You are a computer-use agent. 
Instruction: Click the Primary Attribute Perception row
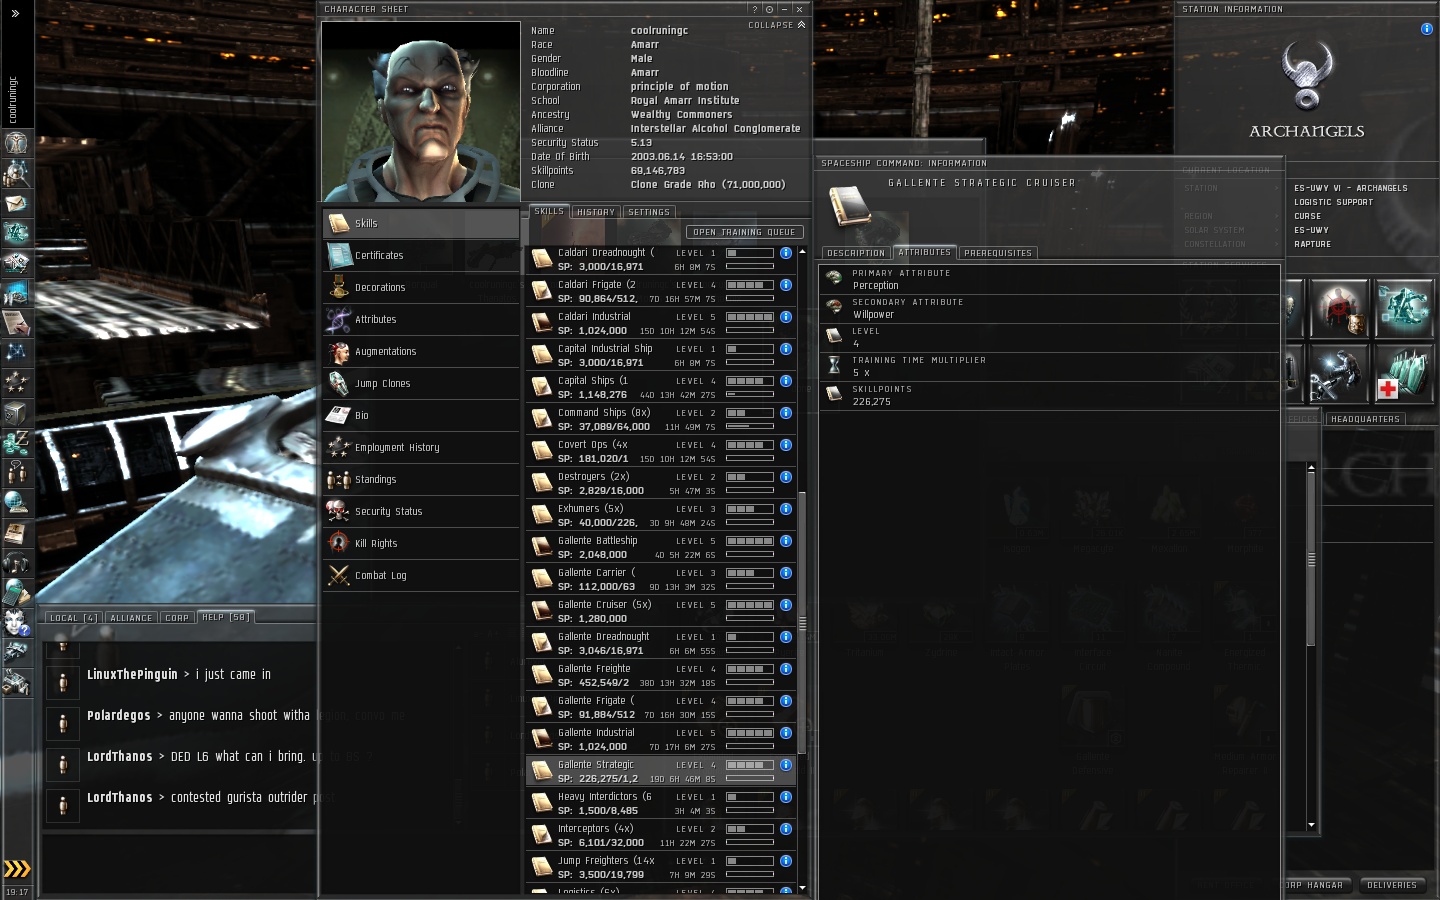coord(1049,279)
